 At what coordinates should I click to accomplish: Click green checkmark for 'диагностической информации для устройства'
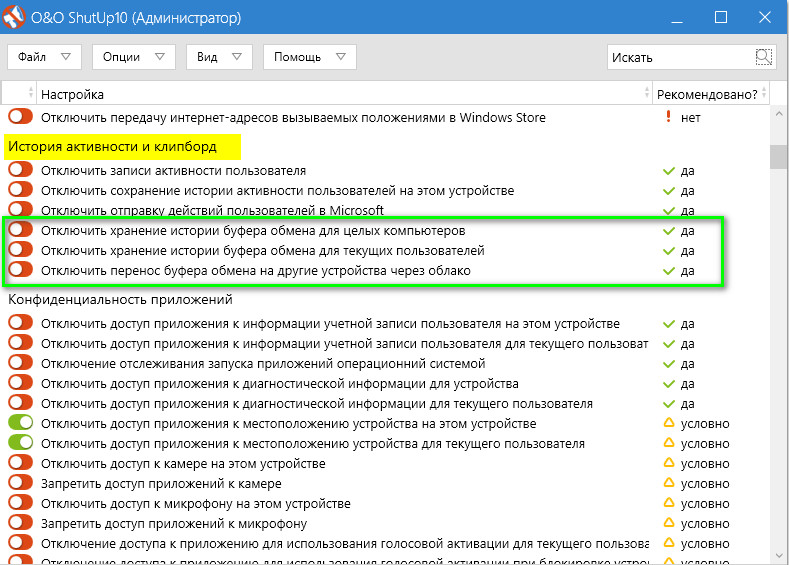point(669,384)
